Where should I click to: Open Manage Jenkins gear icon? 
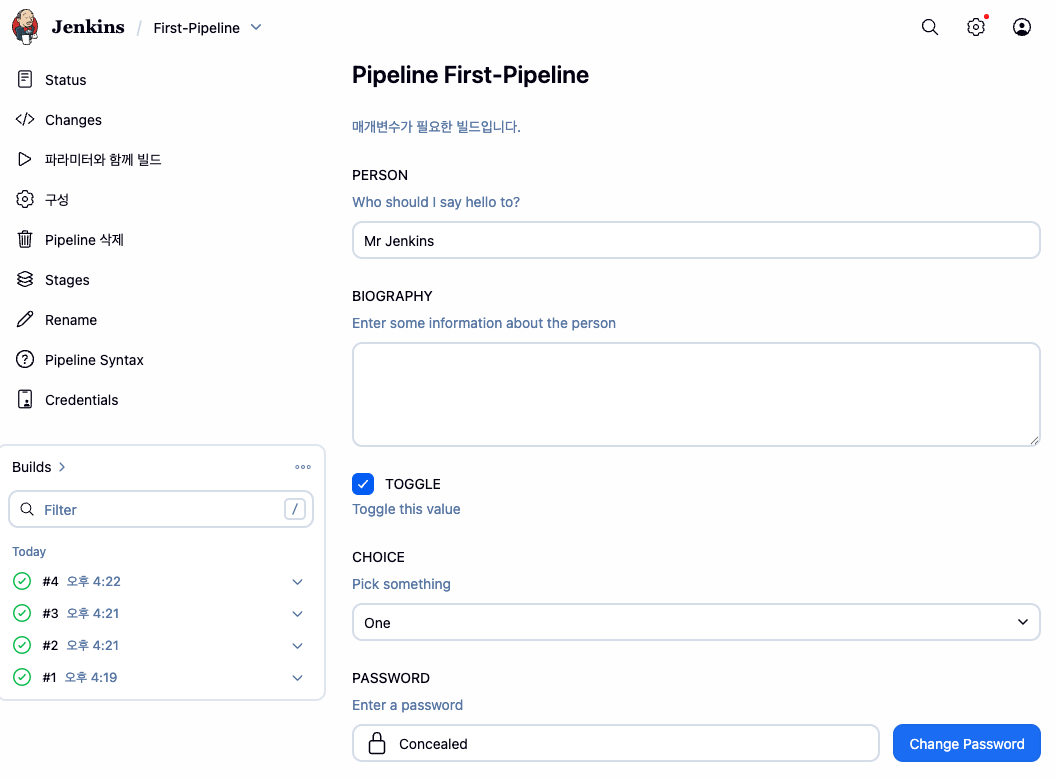[x=976, y=28]
